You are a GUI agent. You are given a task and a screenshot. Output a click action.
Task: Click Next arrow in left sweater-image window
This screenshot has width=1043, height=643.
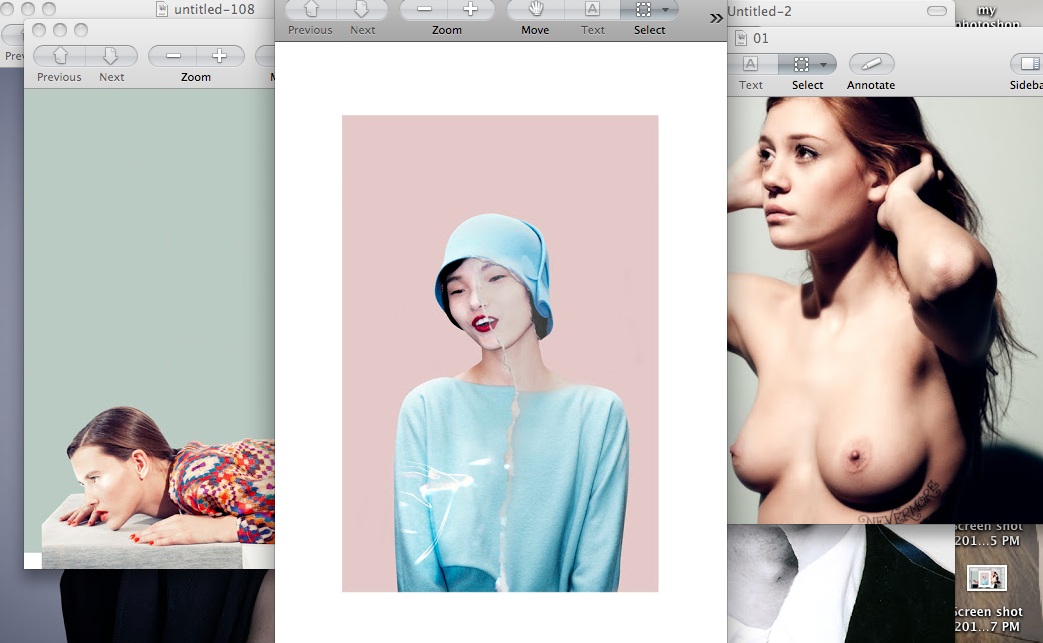[x=111, y=56]
